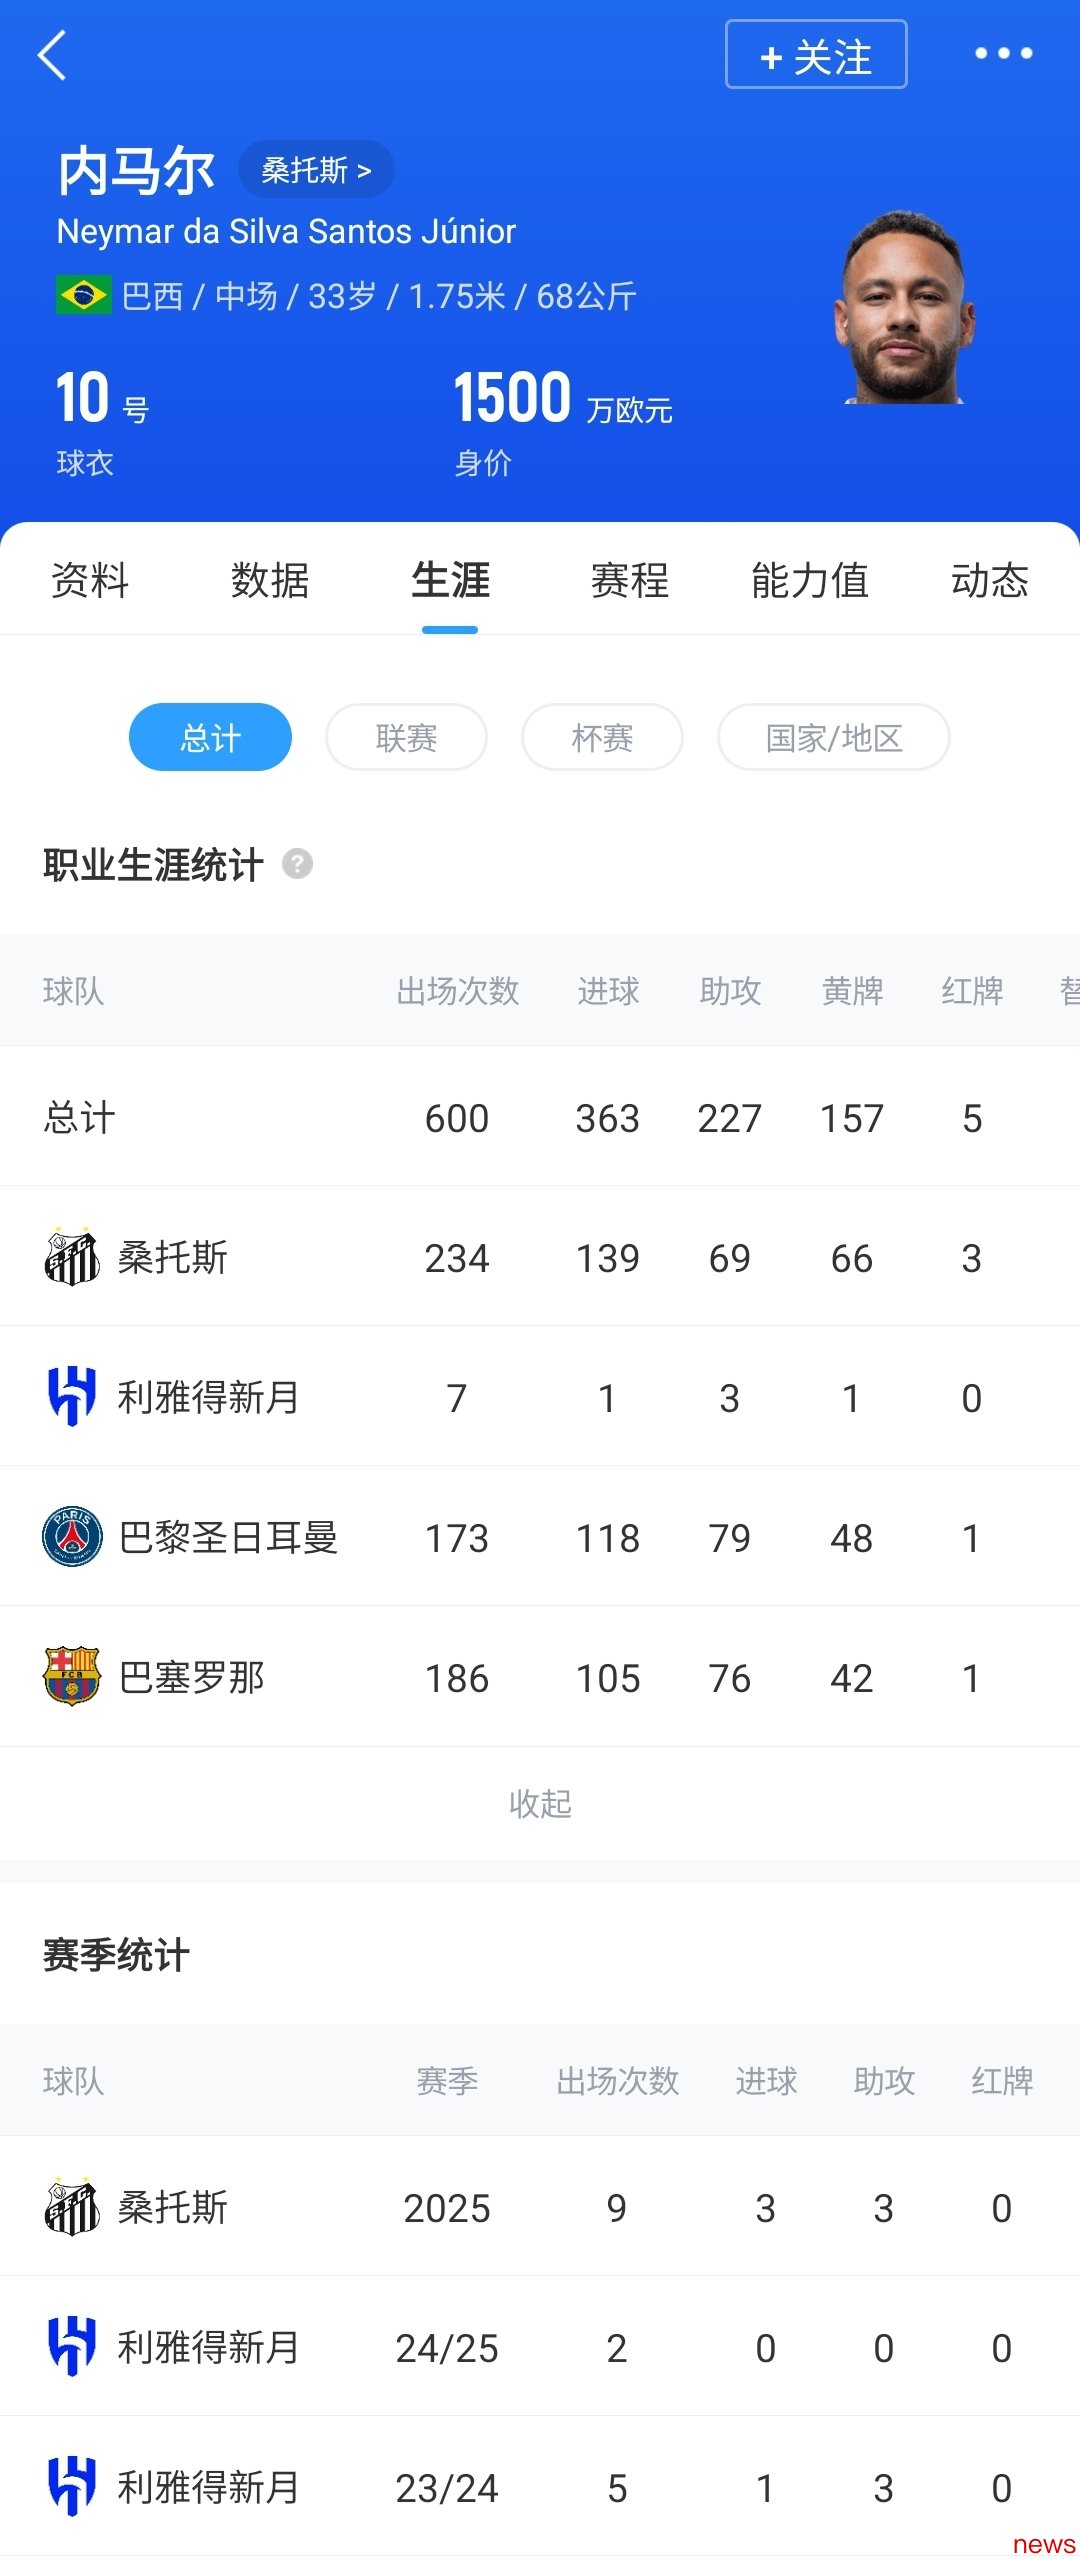
Task: Tap the Al-Hilal logo in career stats
Action: pyautogui.click(x=72, y=1396)
